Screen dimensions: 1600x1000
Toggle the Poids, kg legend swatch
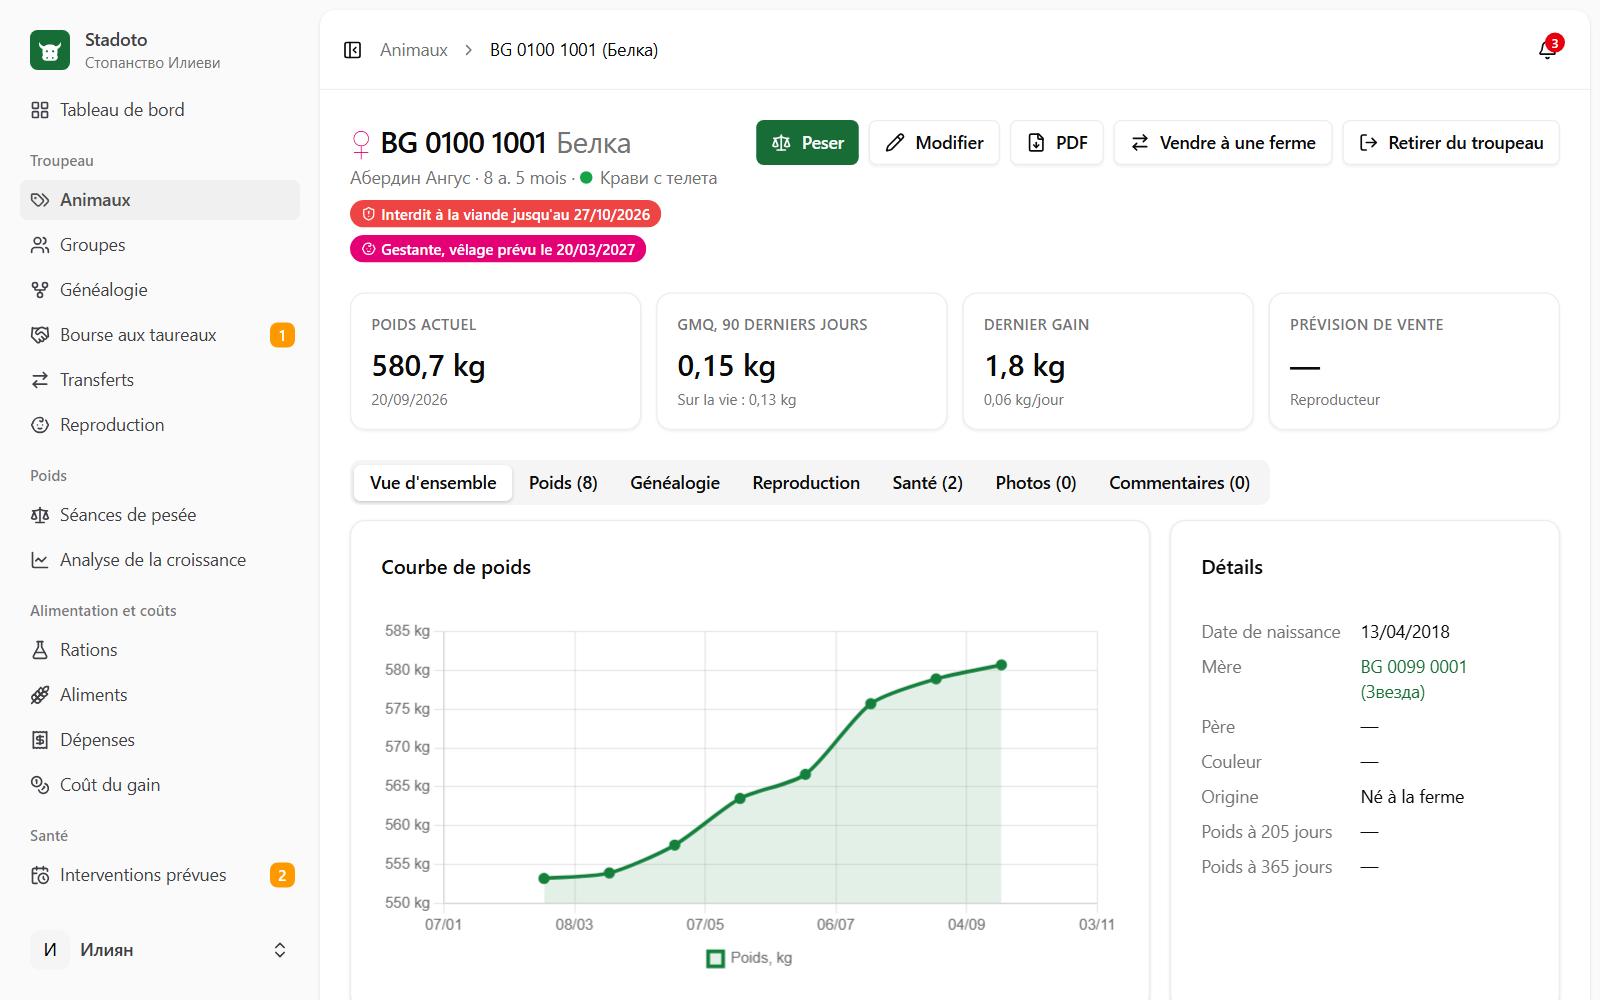[x=716, y=958]
